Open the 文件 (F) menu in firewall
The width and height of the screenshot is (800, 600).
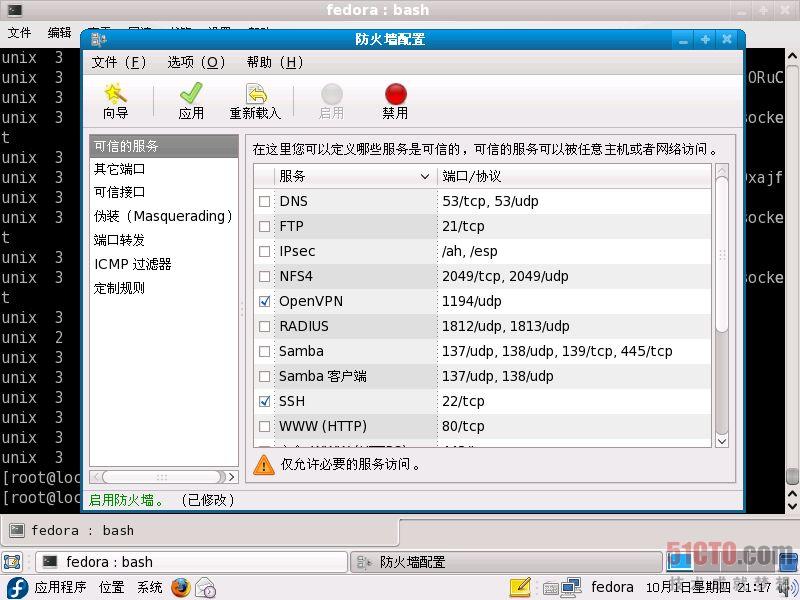click(x=118, y=62)
